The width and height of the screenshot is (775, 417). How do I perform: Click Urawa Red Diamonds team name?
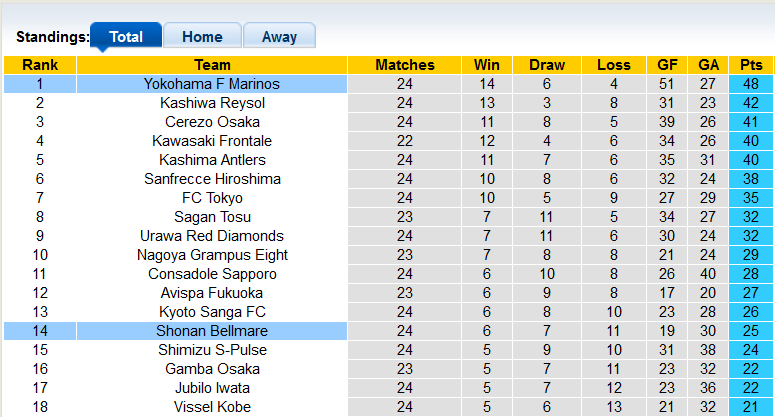[212, 236]
